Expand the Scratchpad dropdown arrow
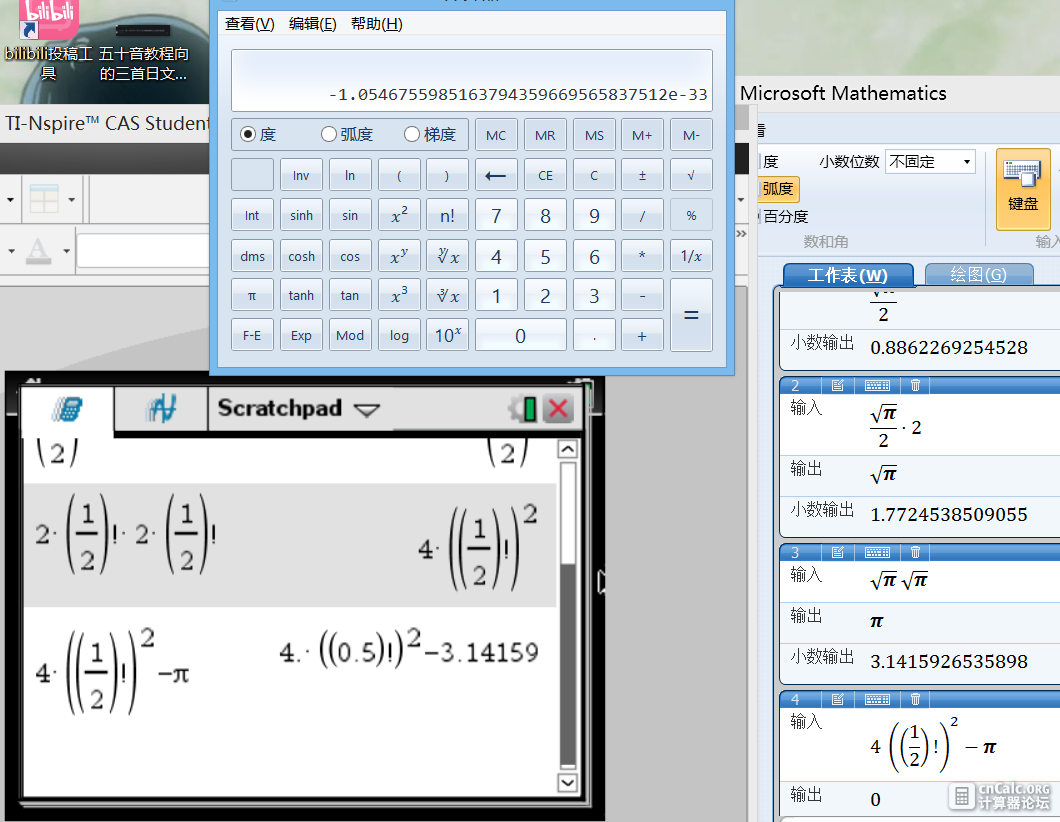This screenshot has height=822, width=1060. tap(367, 410)
